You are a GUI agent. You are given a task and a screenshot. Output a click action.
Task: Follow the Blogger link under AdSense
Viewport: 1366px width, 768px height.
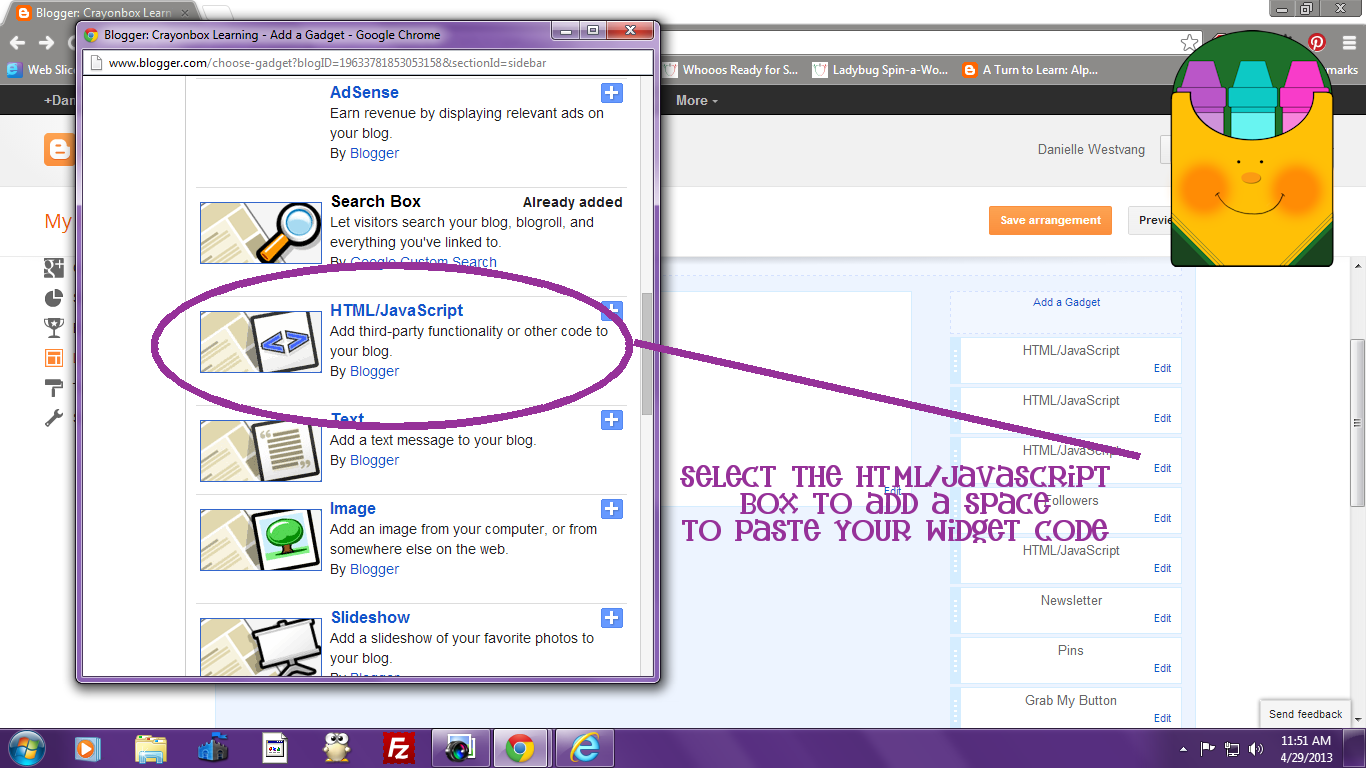click(x=375, y=153)
